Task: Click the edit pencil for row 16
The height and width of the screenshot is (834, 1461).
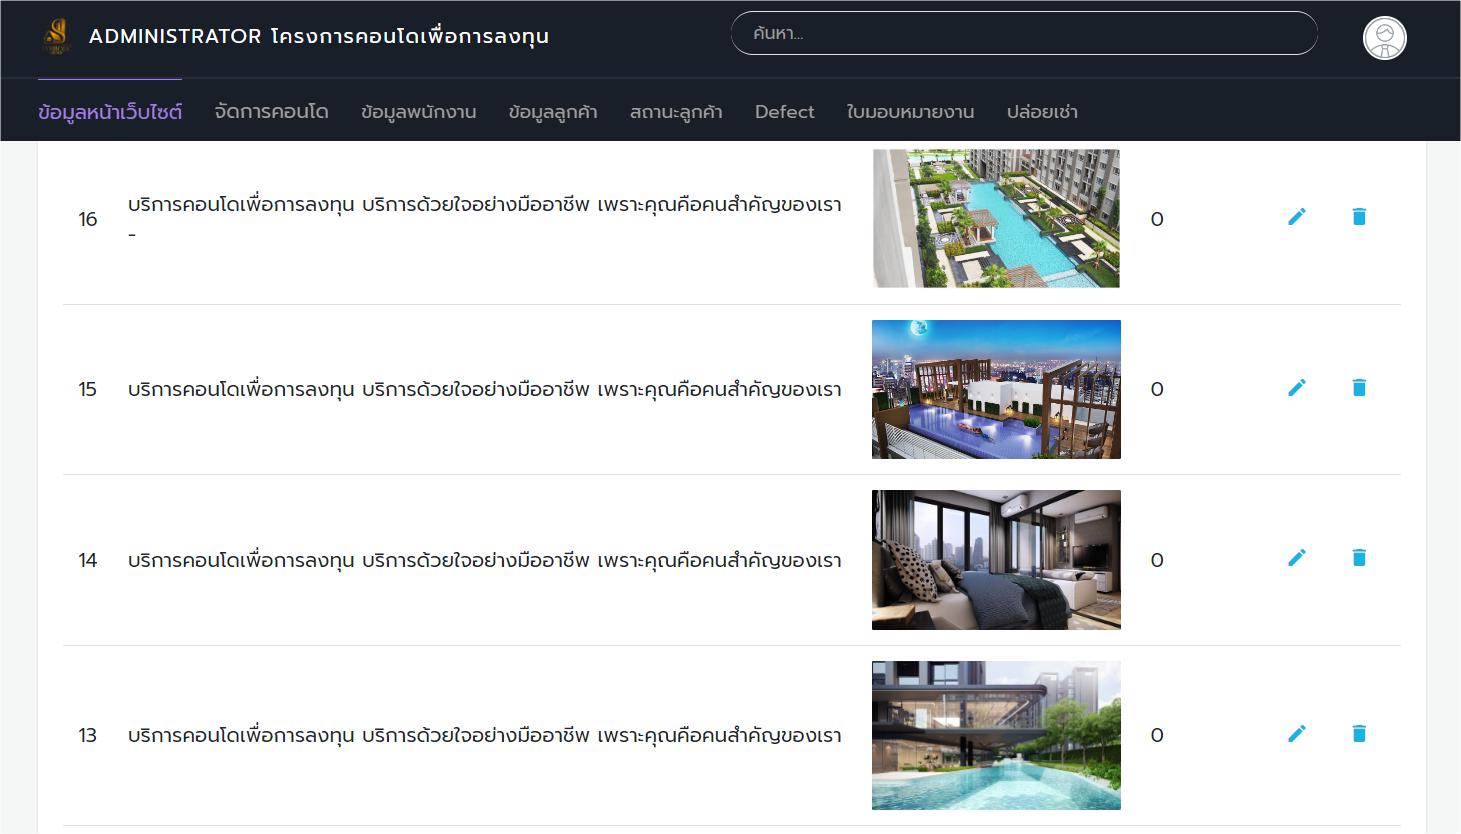Action: click(x=1296, y=217)
